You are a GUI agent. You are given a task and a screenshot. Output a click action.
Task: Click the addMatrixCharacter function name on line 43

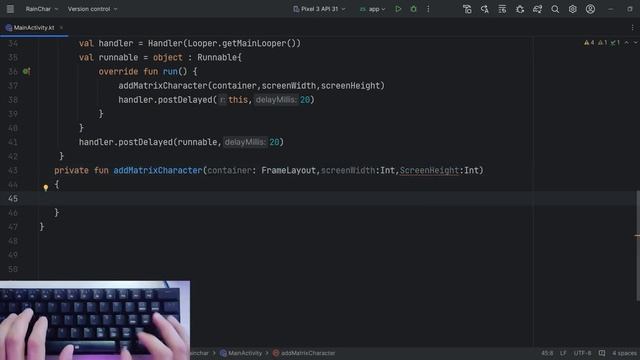[158, 170]
